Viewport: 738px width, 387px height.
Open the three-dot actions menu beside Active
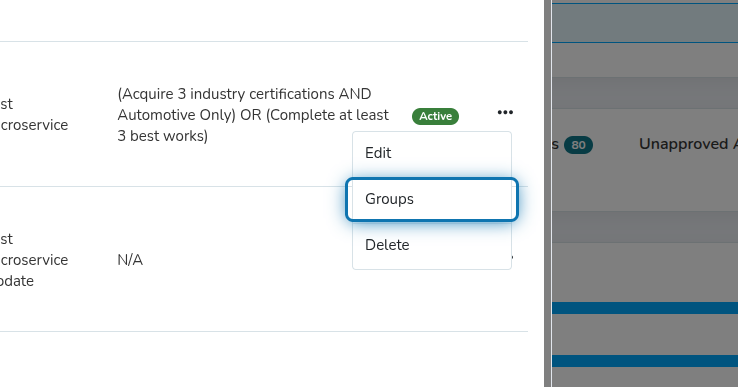click(505, 113)
